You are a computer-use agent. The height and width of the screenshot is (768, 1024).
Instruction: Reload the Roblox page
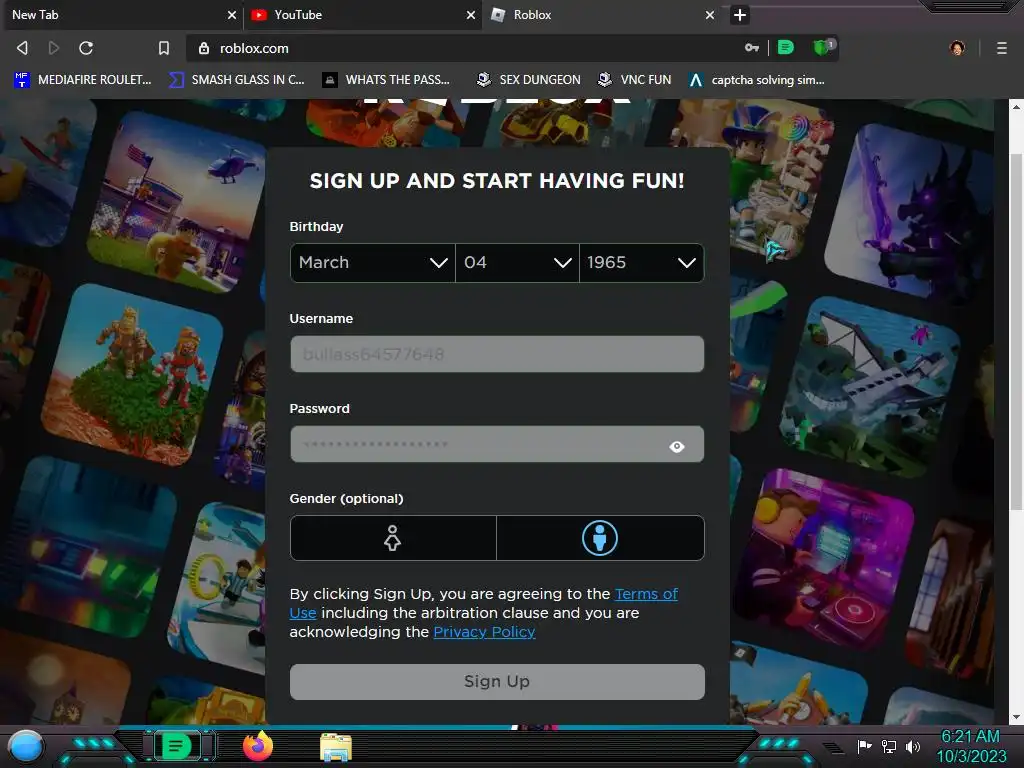pos(86,48)
